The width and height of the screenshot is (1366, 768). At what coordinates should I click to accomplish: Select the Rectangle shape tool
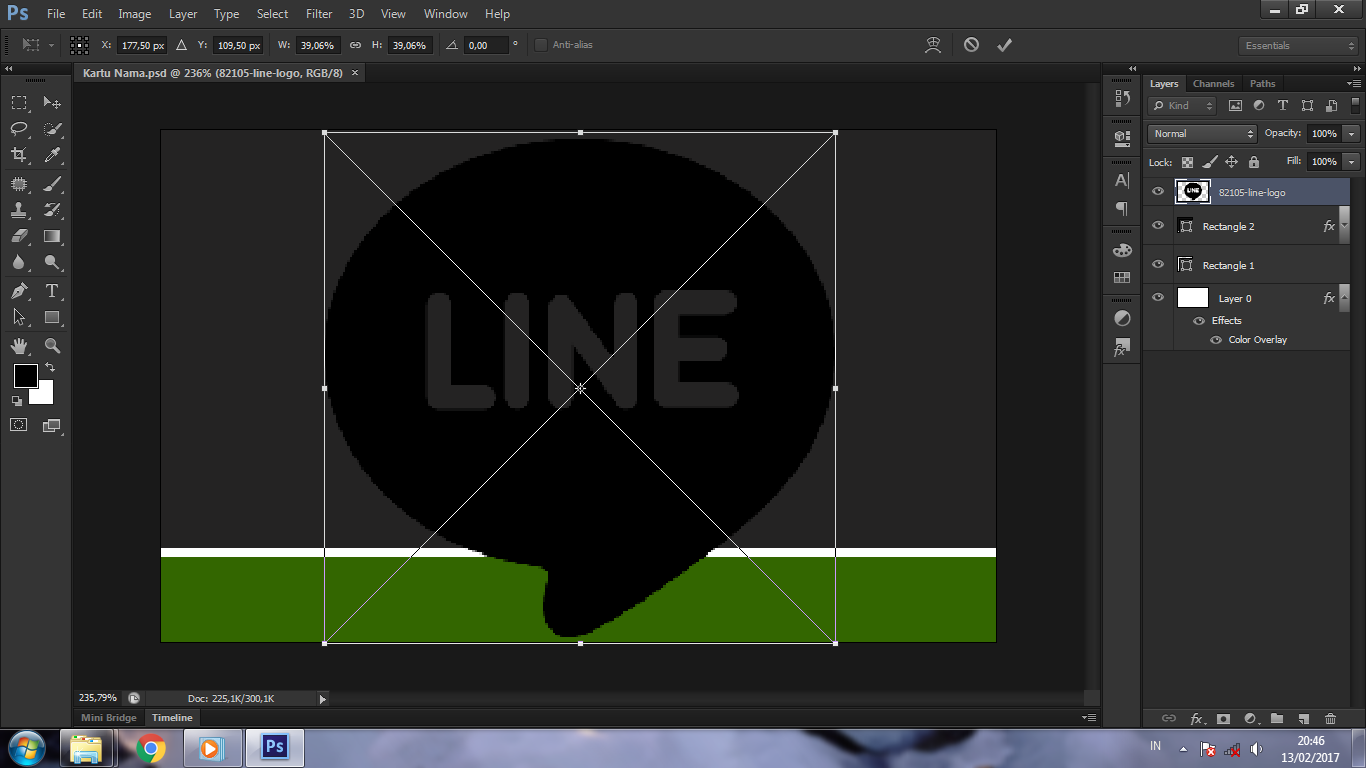coord(52,317)
